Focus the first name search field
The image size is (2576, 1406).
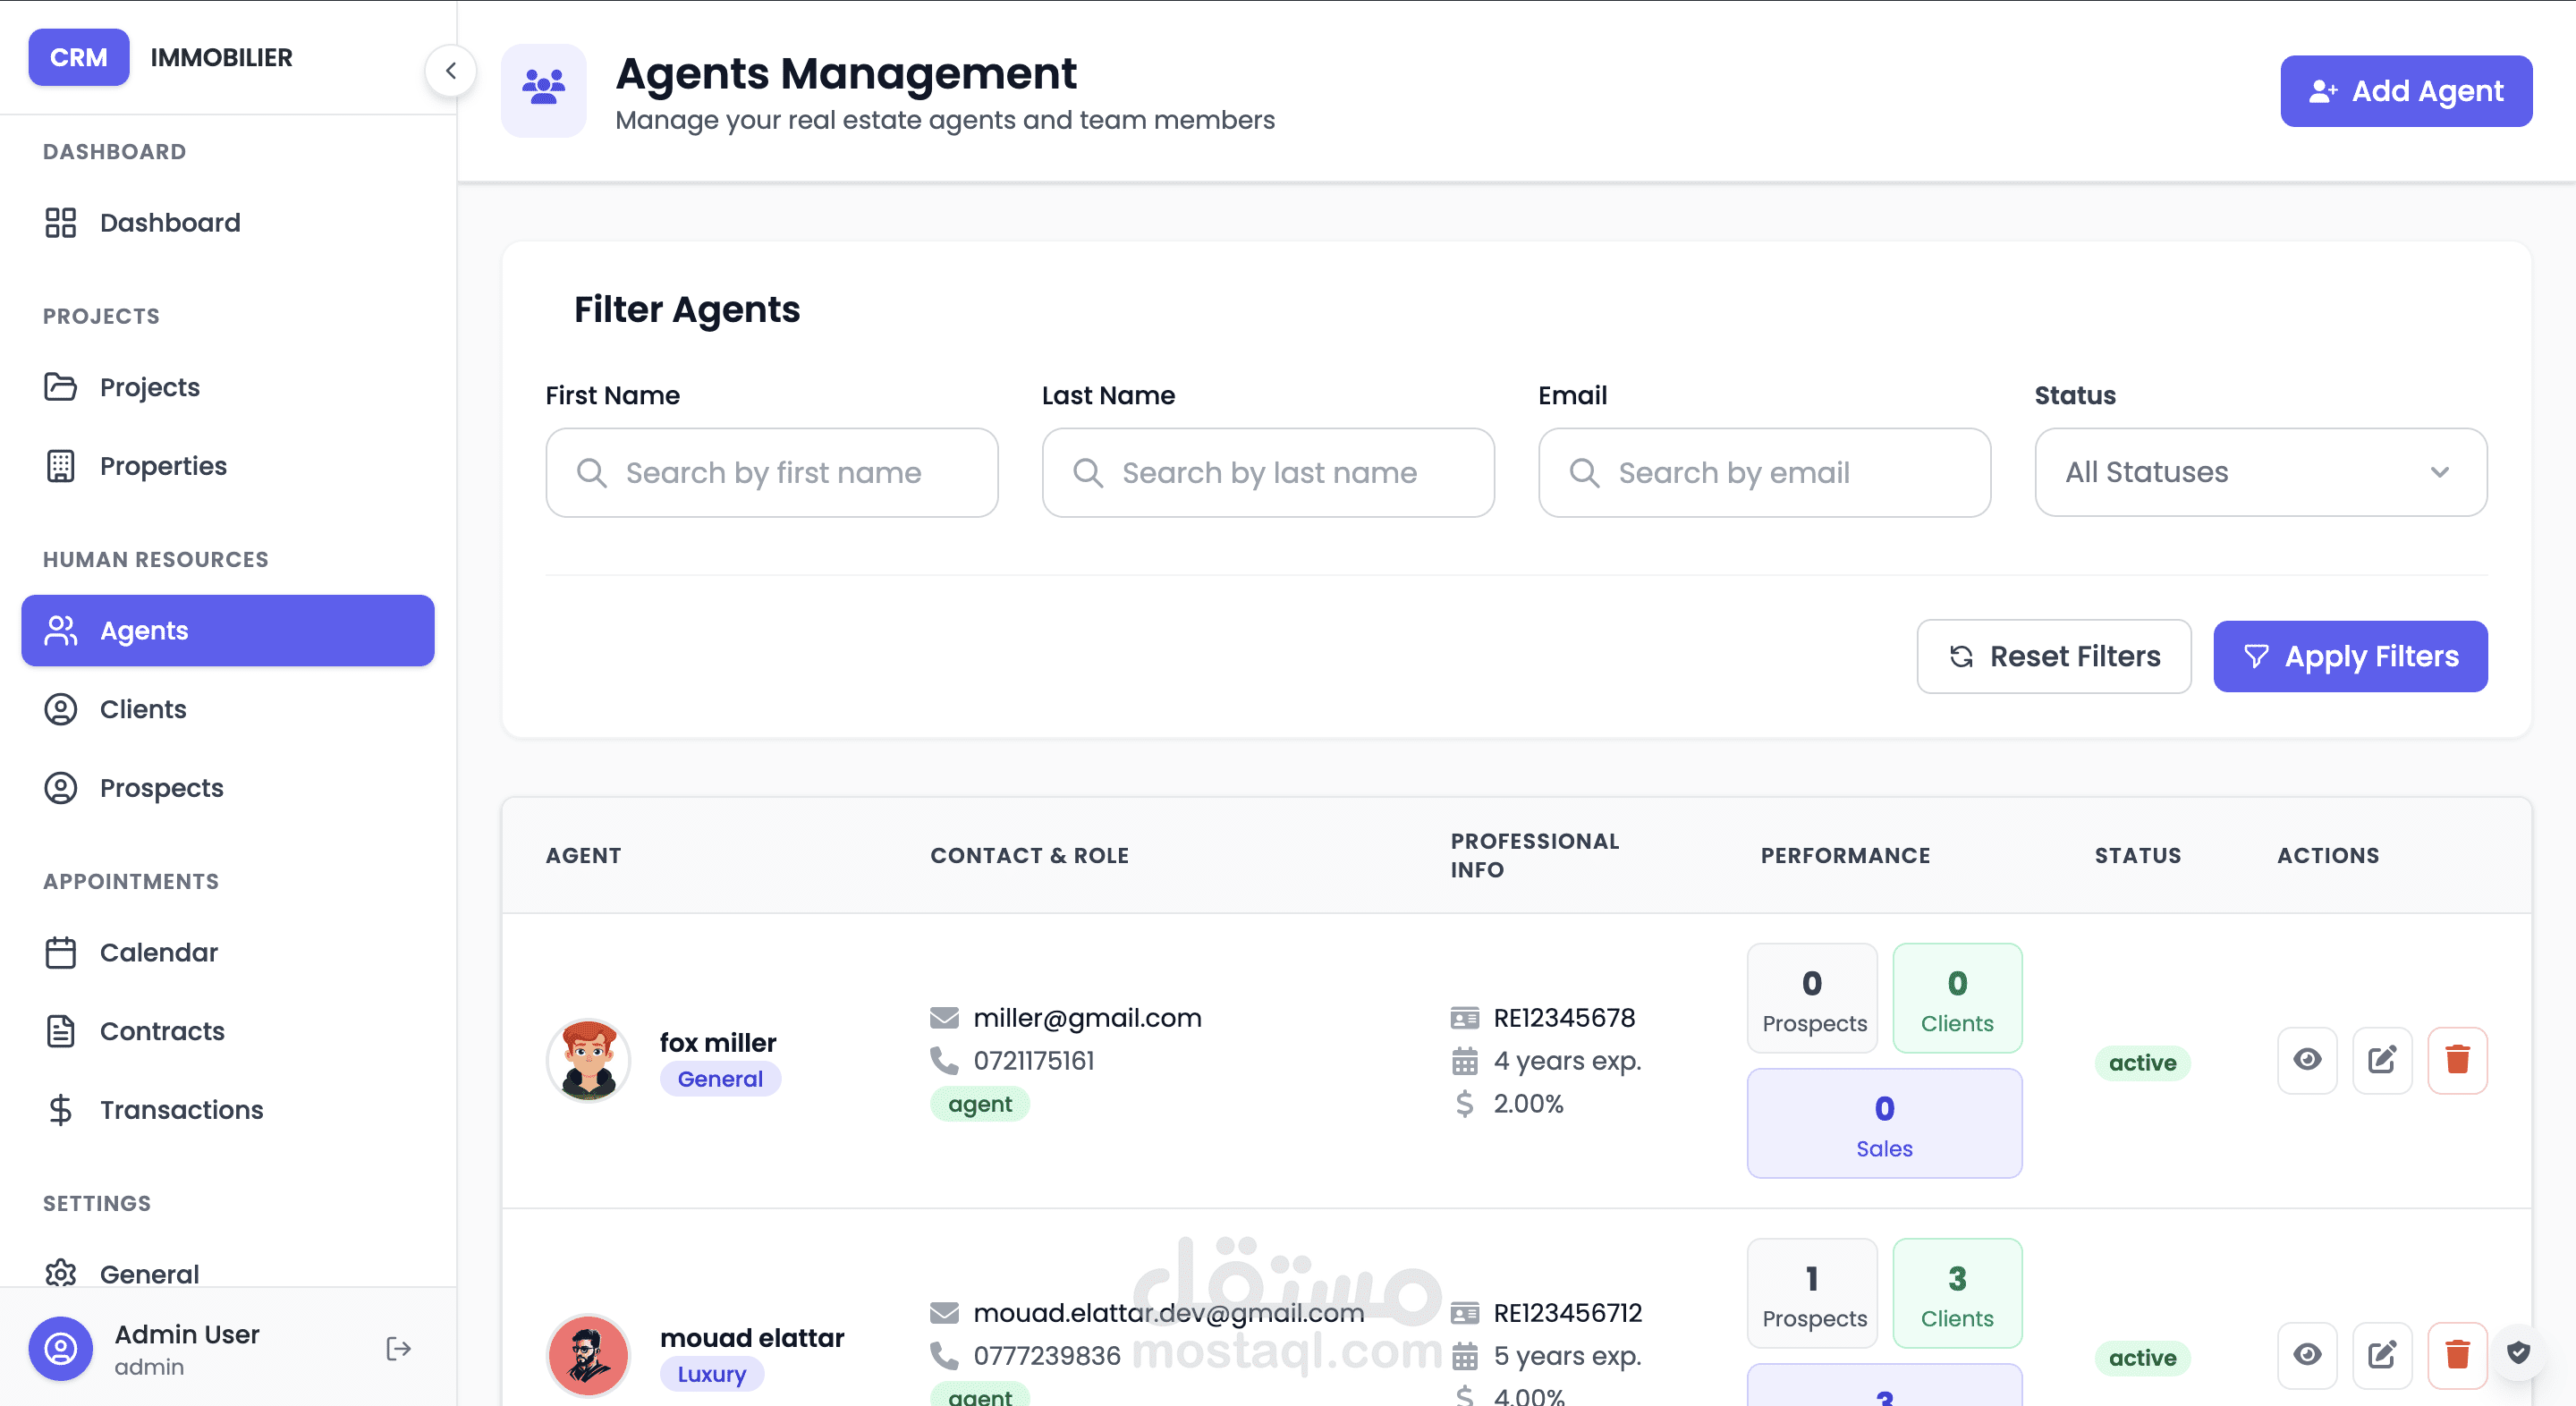(x=772, y=473)
